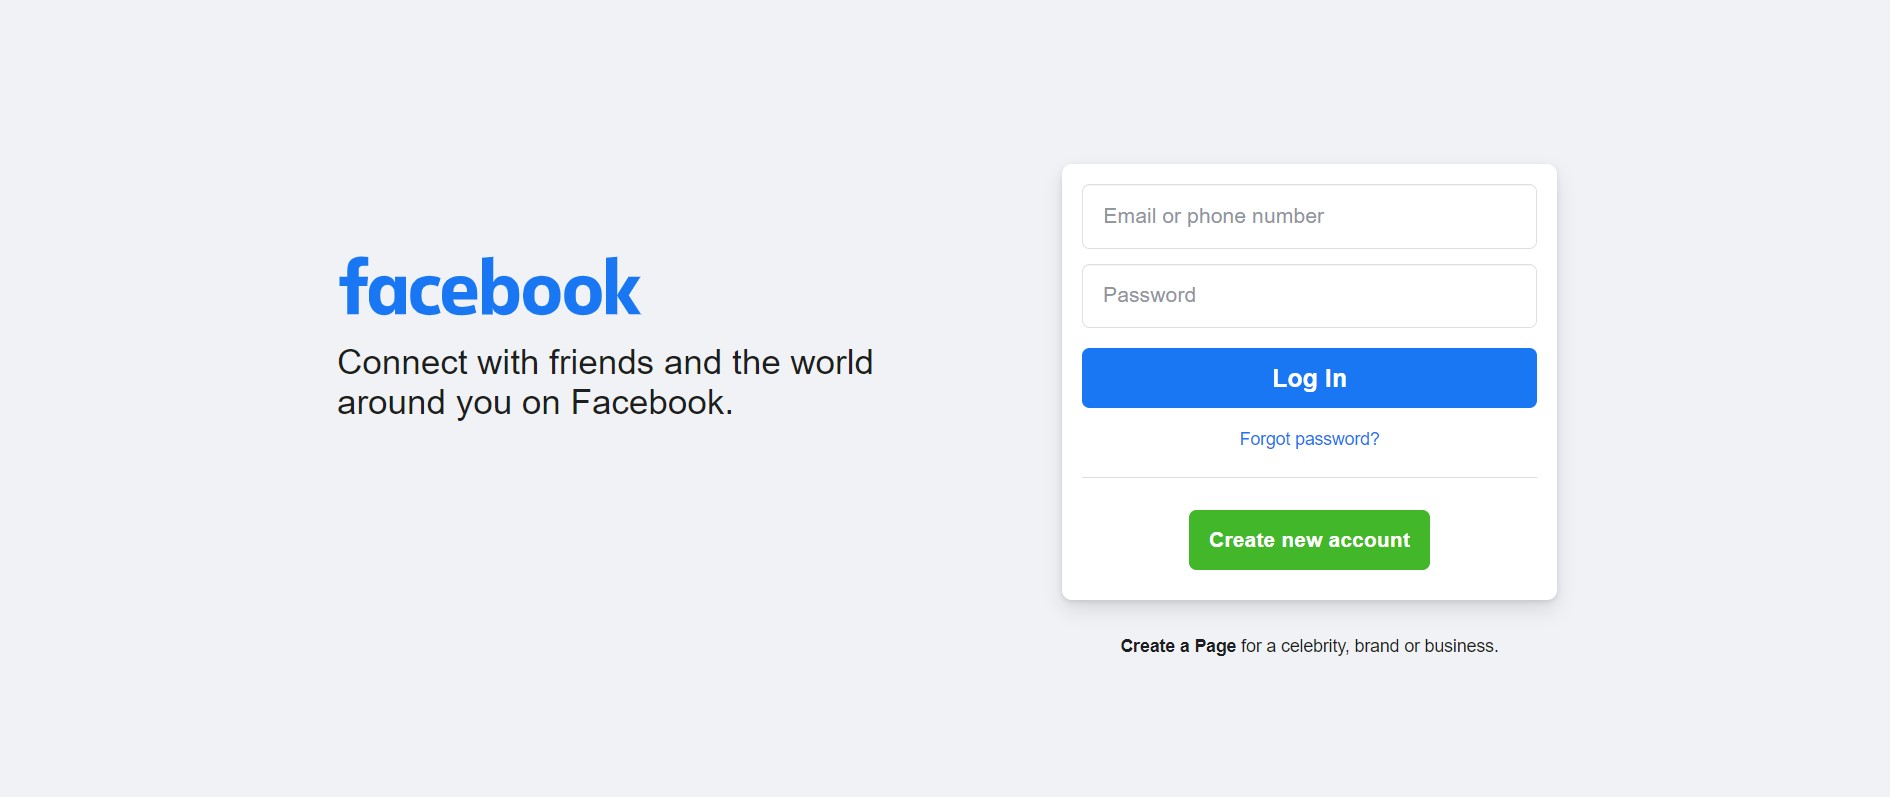Click the blue Log In button
1890x797 pixels.
point(1309,378)
